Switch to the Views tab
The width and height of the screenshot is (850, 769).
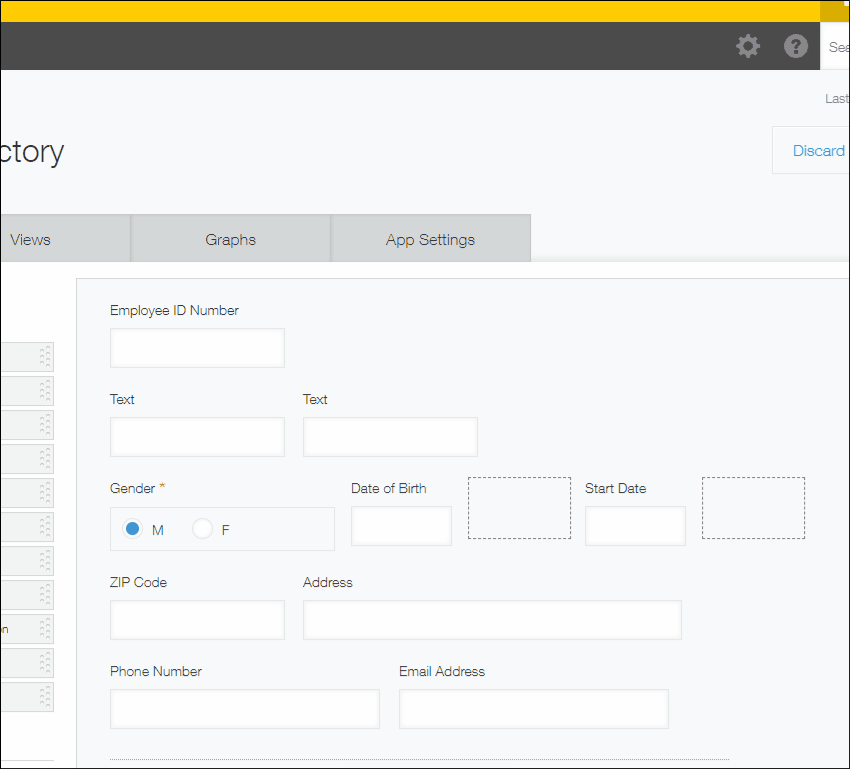(30, 238)
